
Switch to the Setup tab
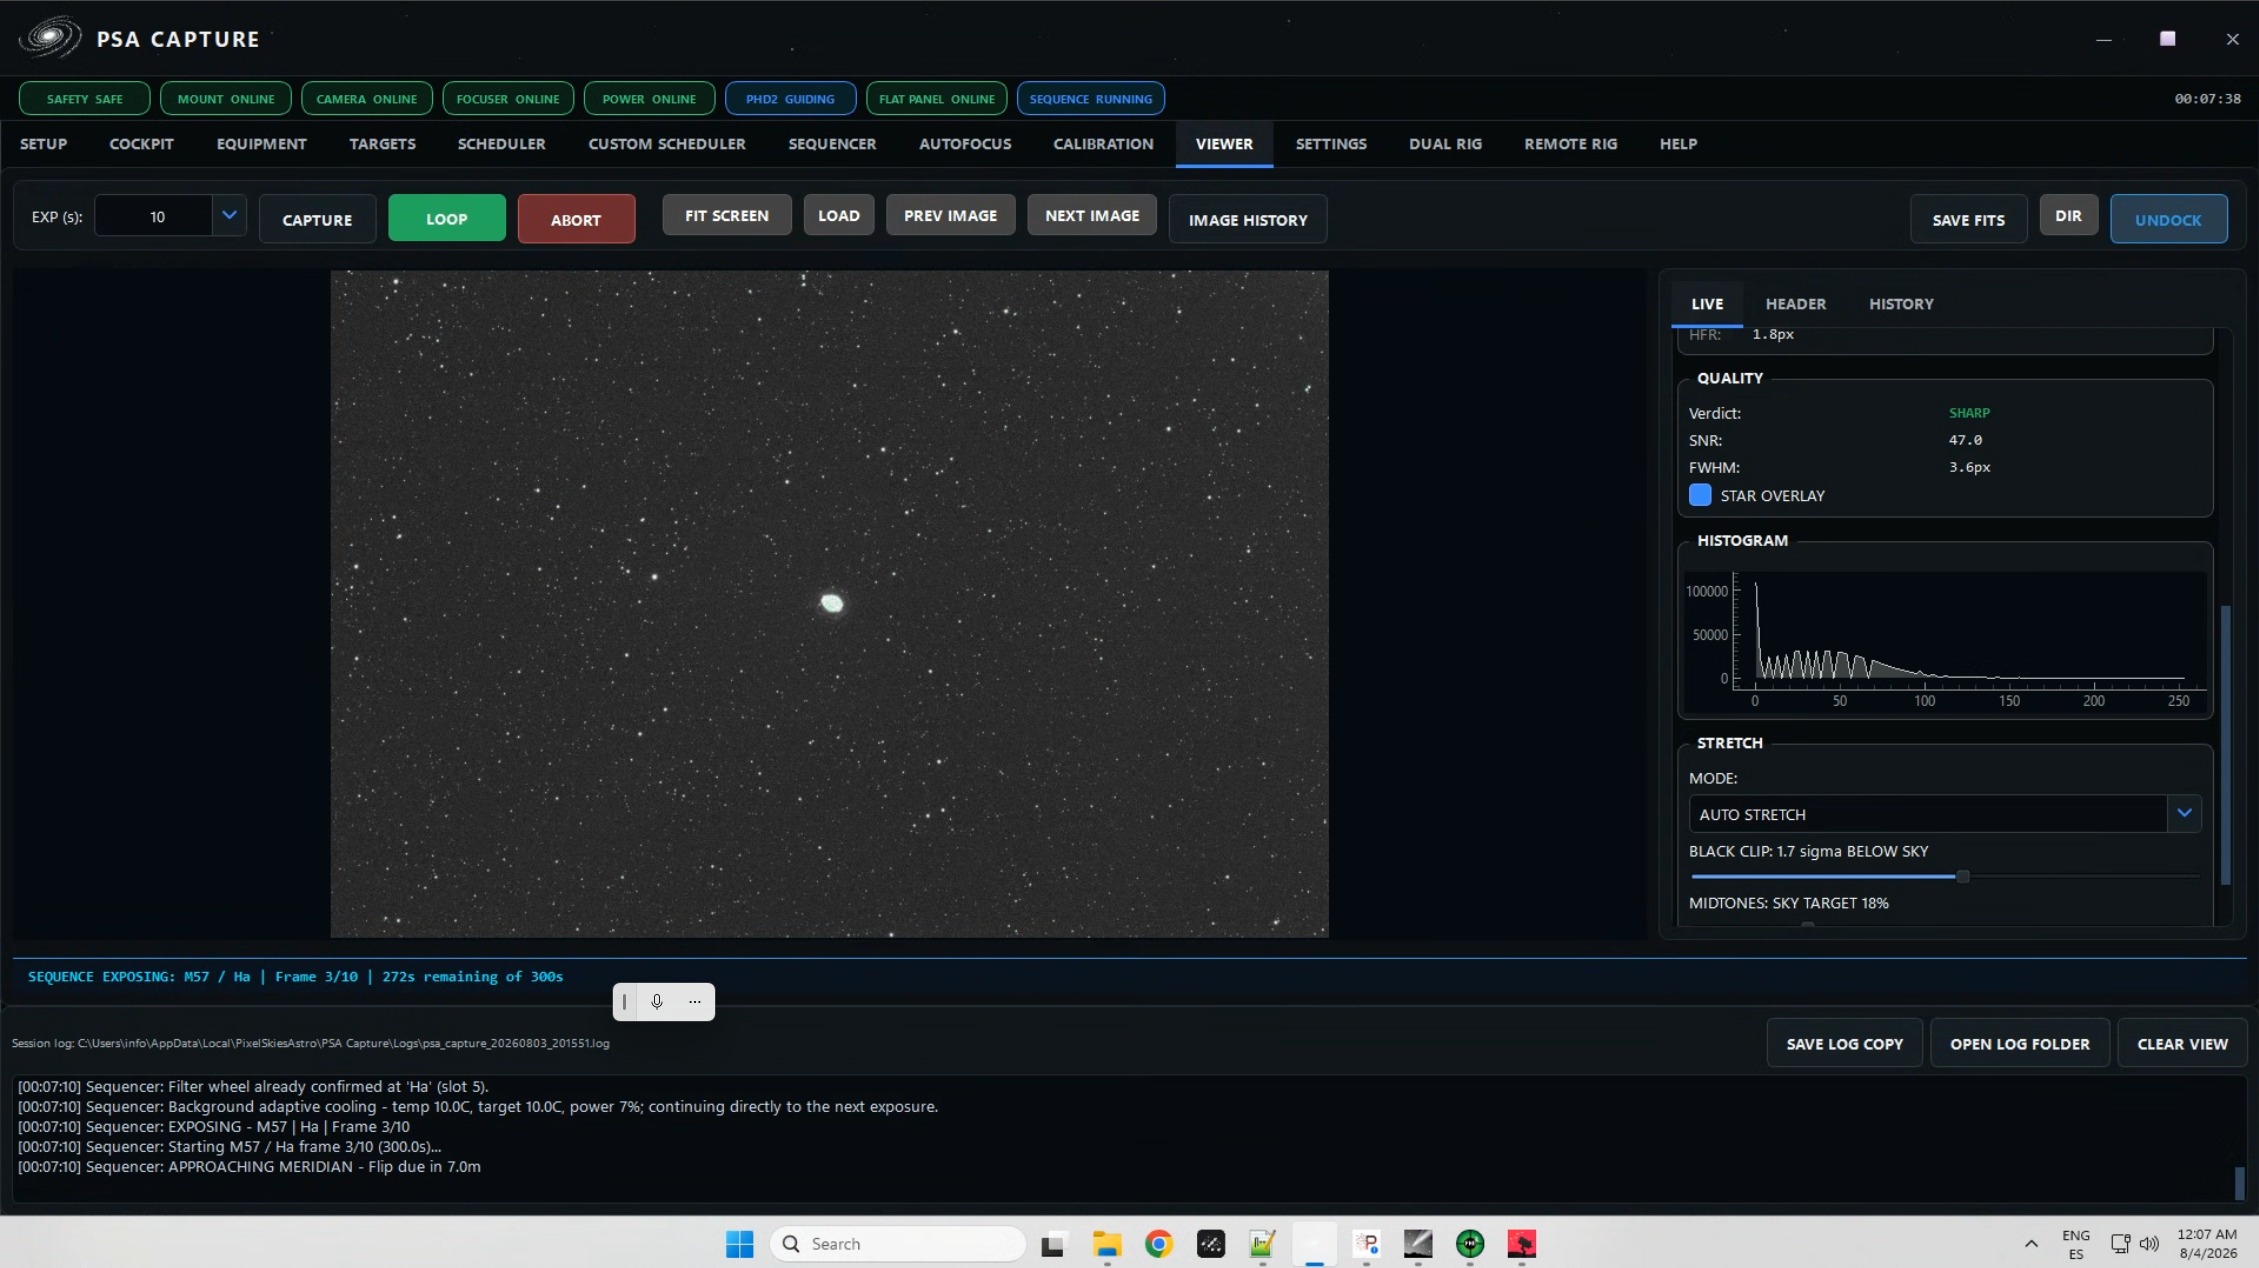point(44,144)
